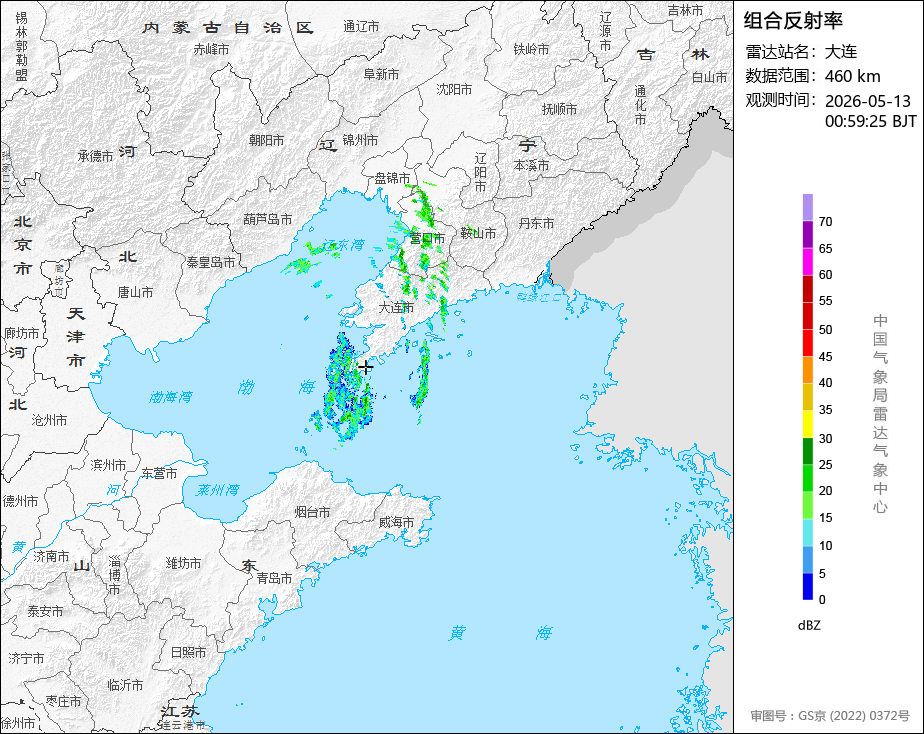The width and height of the screenshot is (924, 734).
Task: Click the '莱州湾' bay label
Action: pos(217,490)
